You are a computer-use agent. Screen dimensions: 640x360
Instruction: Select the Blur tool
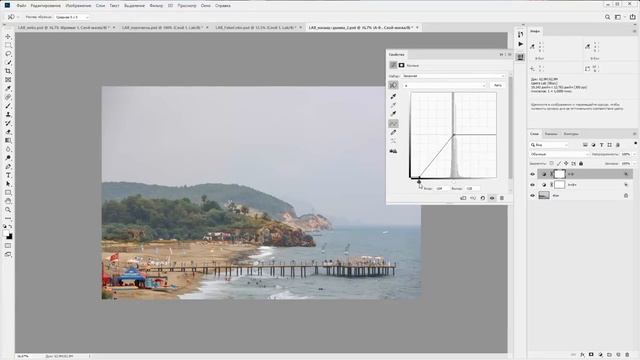point(8,149)
